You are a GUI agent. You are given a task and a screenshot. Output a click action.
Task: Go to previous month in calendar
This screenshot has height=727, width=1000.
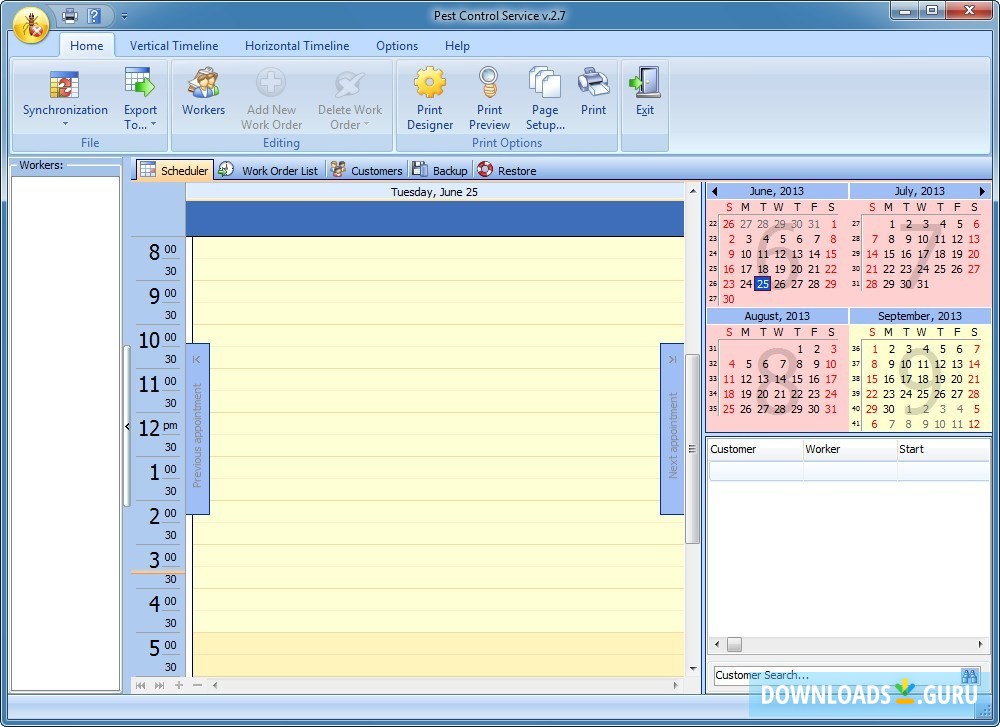[714, 191]
